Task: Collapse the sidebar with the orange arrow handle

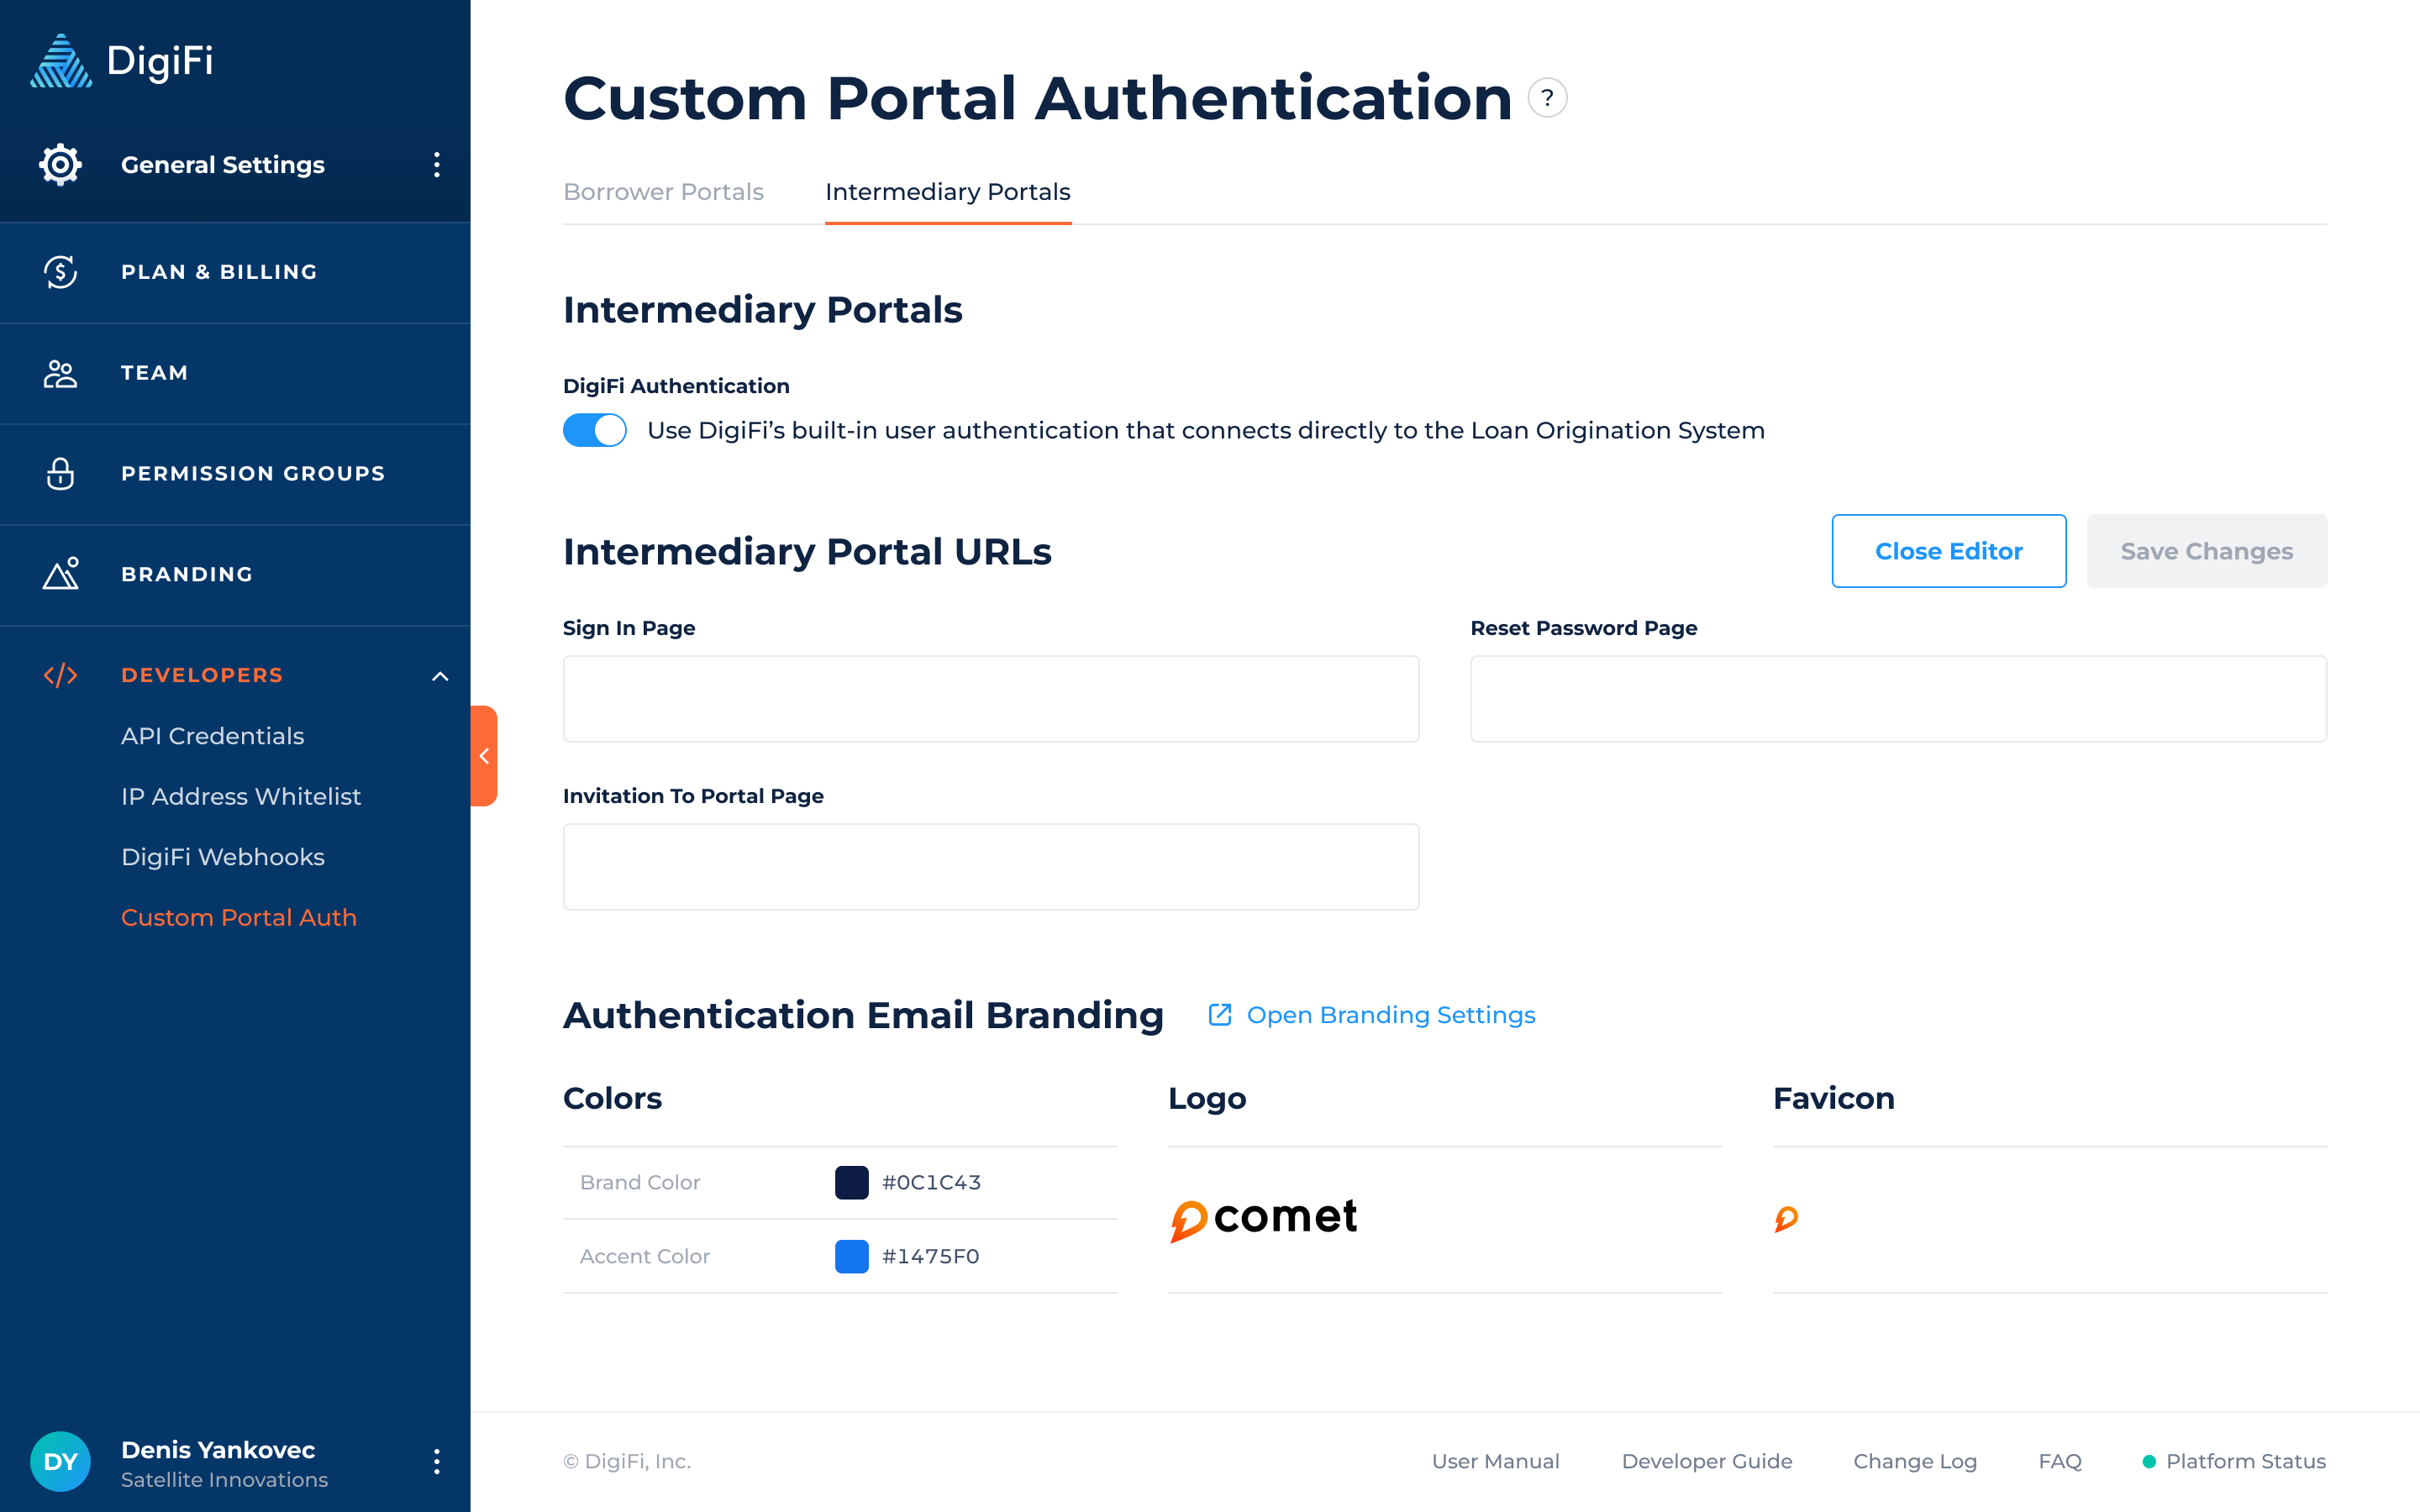Action: point(484,756)
